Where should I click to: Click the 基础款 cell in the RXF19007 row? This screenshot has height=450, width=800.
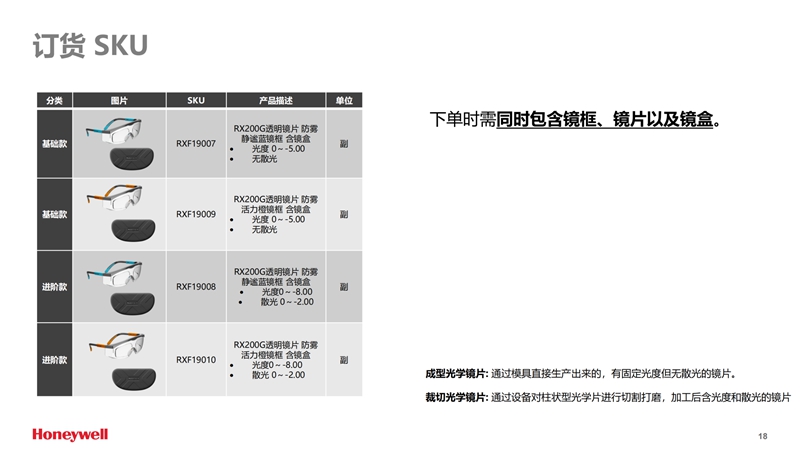click(x=55, y=144)
